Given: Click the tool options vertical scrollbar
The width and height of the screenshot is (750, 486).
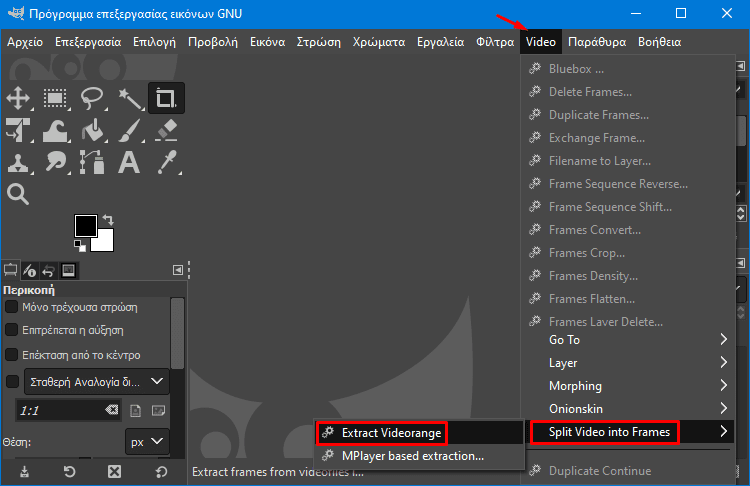Looking at the screenshot, I should [177, 333].
